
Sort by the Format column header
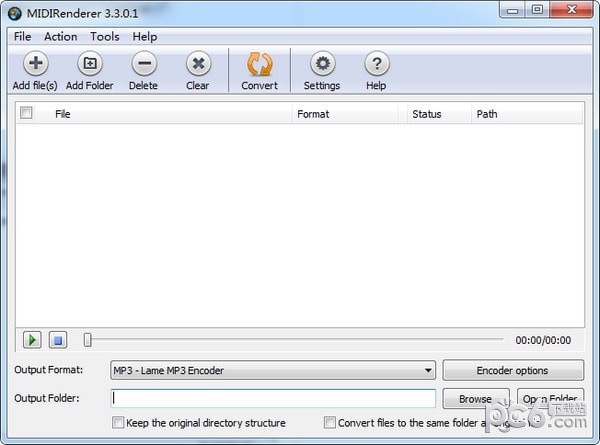coord(345,114)
